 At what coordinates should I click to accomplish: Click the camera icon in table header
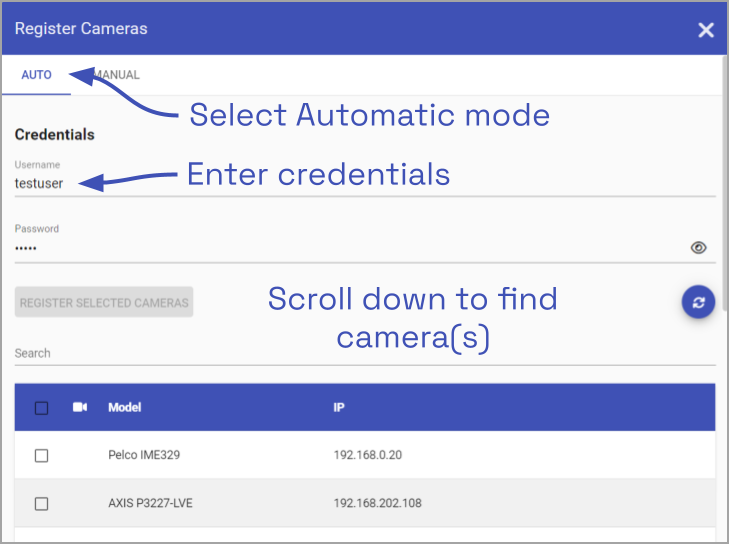[80, 407]
